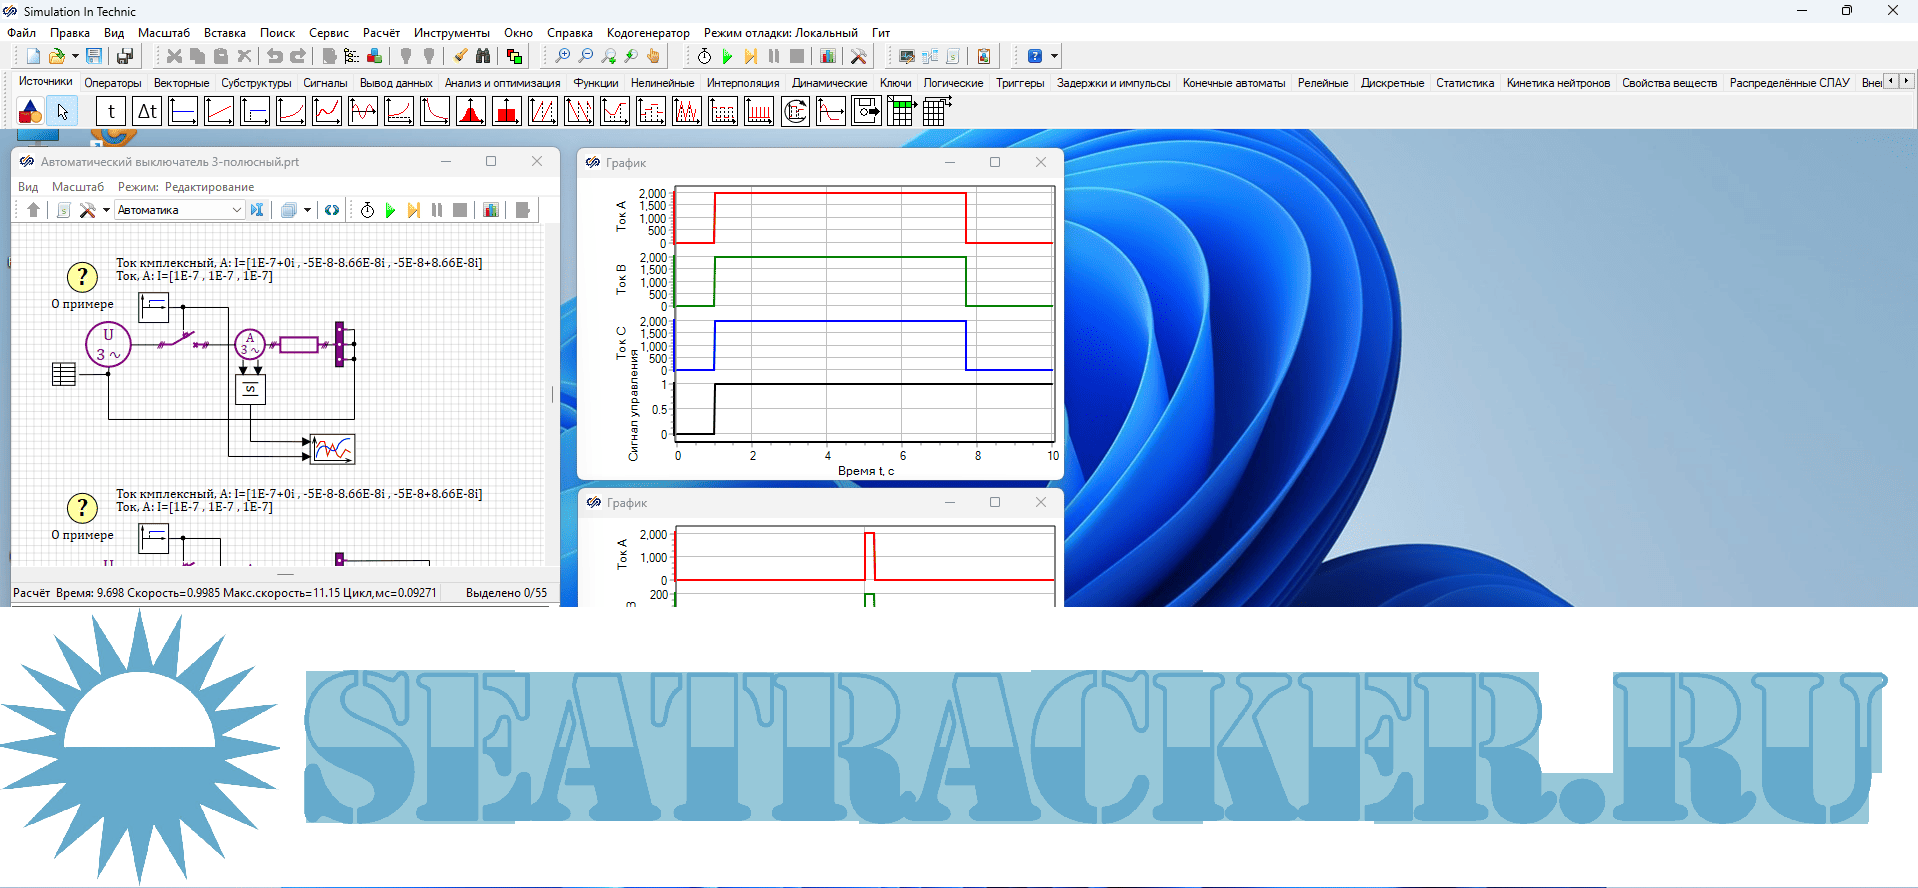This screenshot has width=1918, height=888.
Task: Click the save floppy disk icon
Action: click(94, 56)
